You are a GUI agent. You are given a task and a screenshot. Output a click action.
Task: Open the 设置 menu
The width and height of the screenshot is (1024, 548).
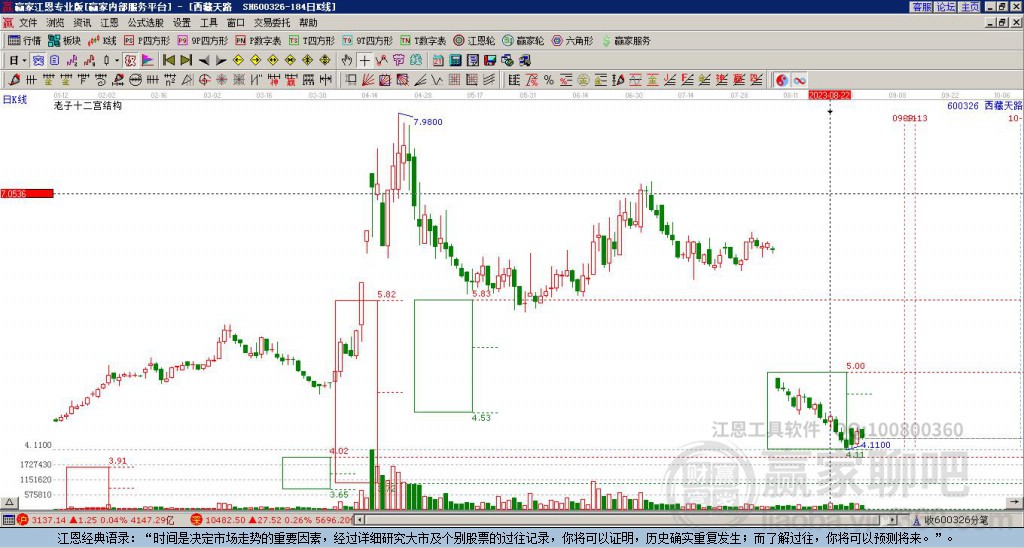coord(182,23)
